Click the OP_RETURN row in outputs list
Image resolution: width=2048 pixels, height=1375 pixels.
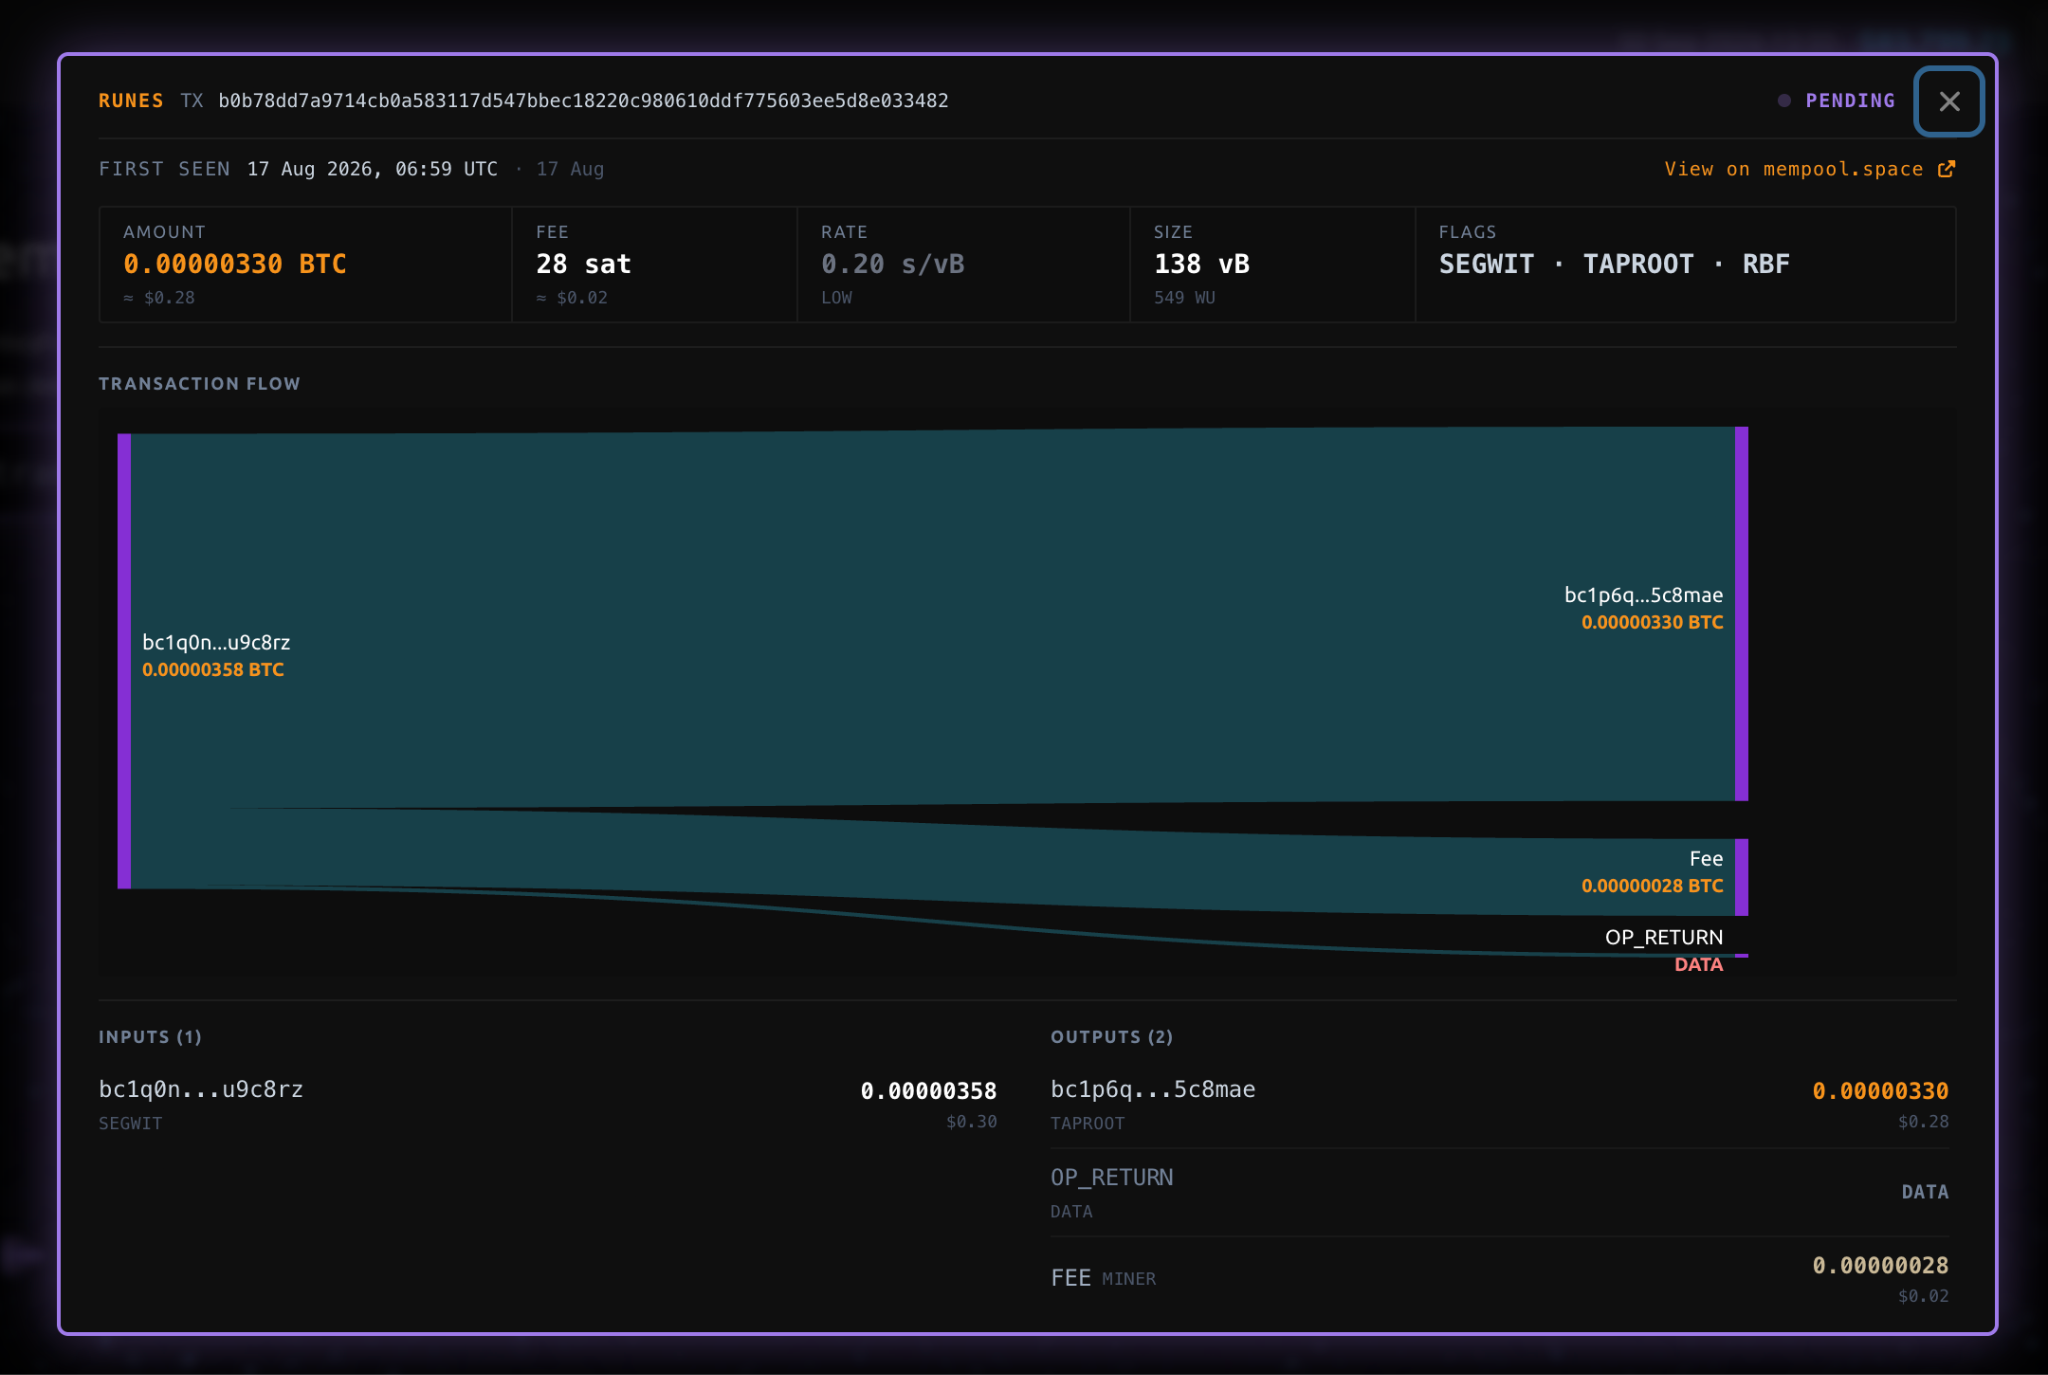coord(1499,1192)
